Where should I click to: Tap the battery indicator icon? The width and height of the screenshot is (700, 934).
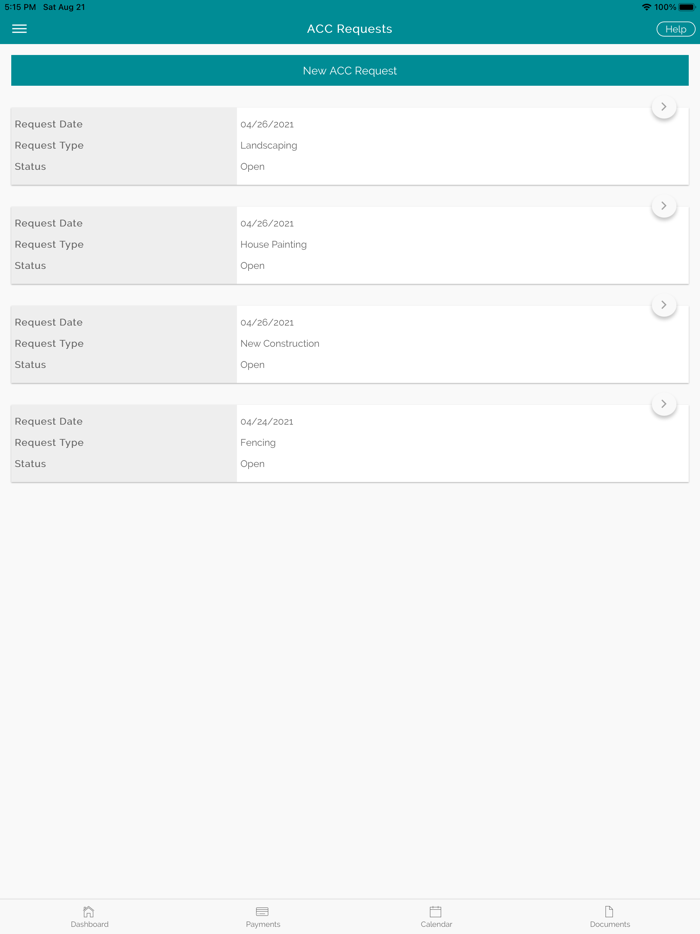coord(687,6)
